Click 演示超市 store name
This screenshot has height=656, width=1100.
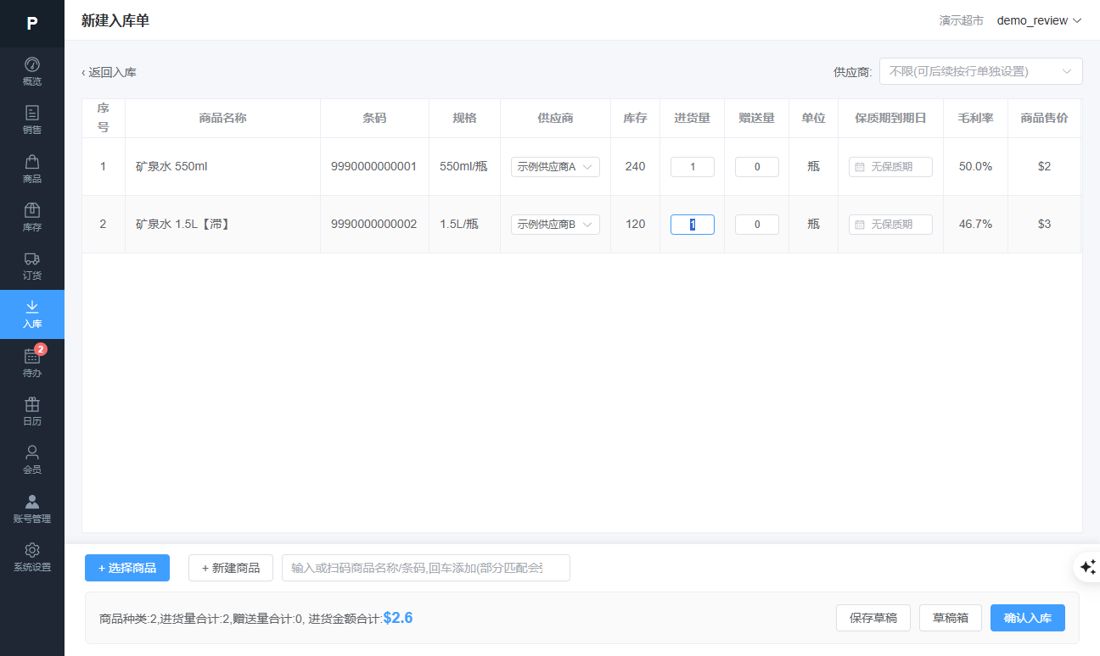pyautogui.click(x=961, y=20)
